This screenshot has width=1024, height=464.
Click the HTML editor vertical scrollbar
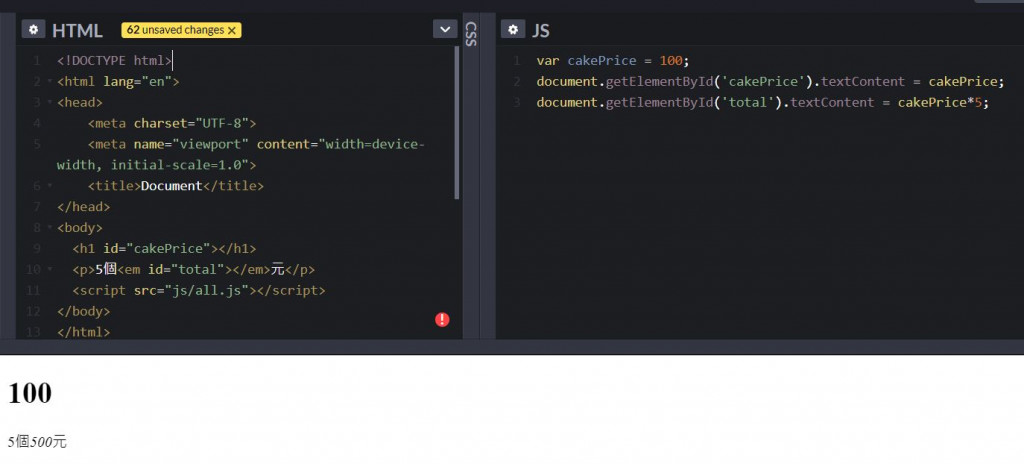(456, 123)
